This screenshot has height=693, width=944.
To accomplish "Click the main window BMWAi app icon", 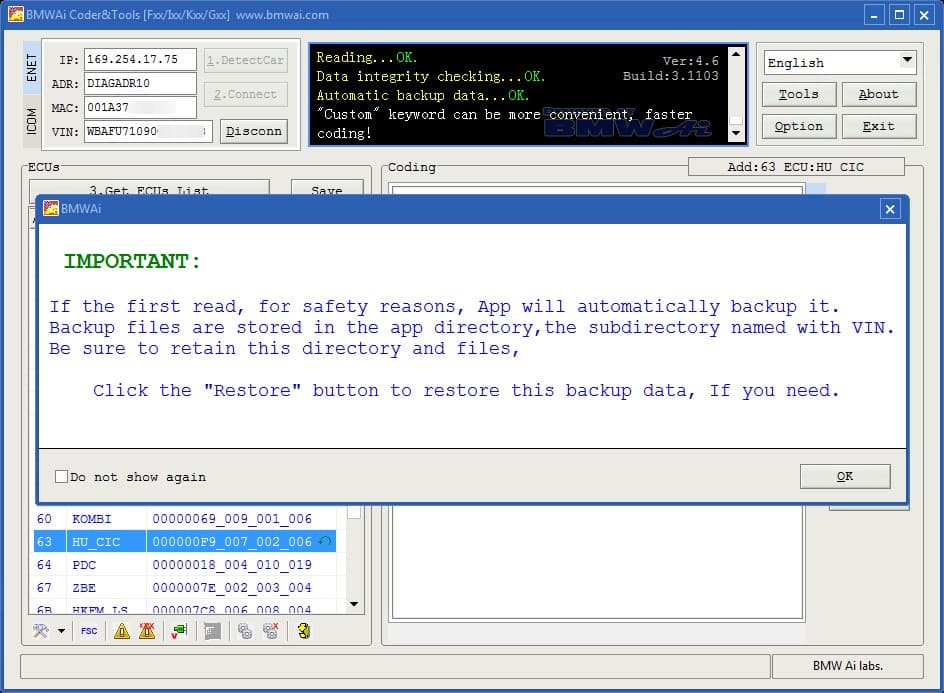I will coord(16,14).
